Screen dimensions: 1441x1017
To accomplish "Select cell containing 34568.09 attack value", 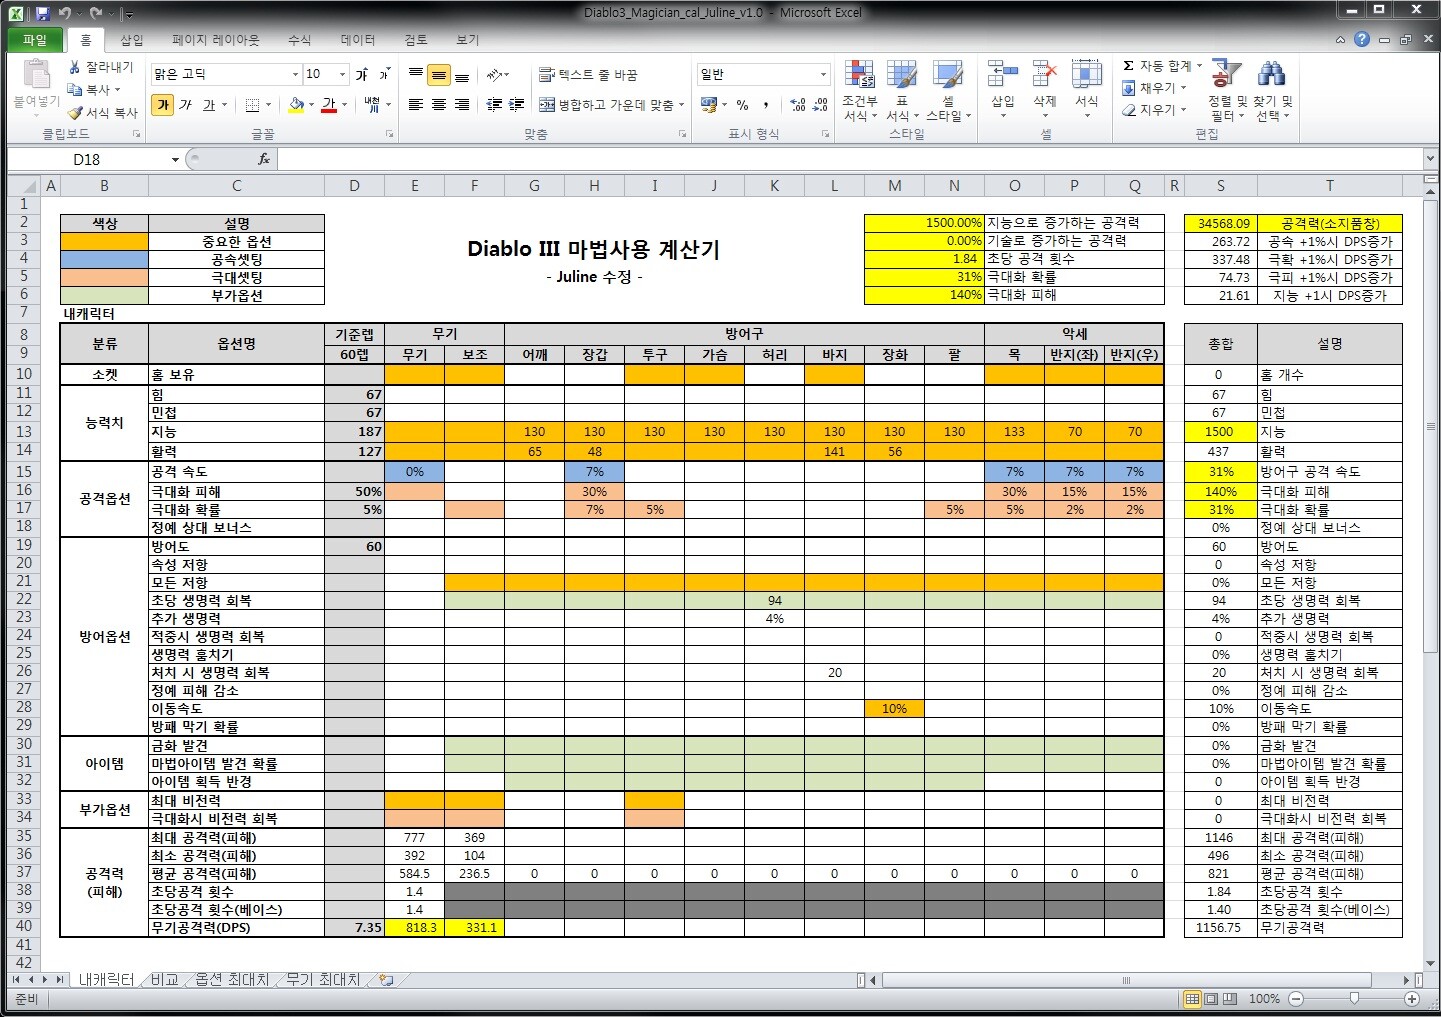I will [1220, 224].
